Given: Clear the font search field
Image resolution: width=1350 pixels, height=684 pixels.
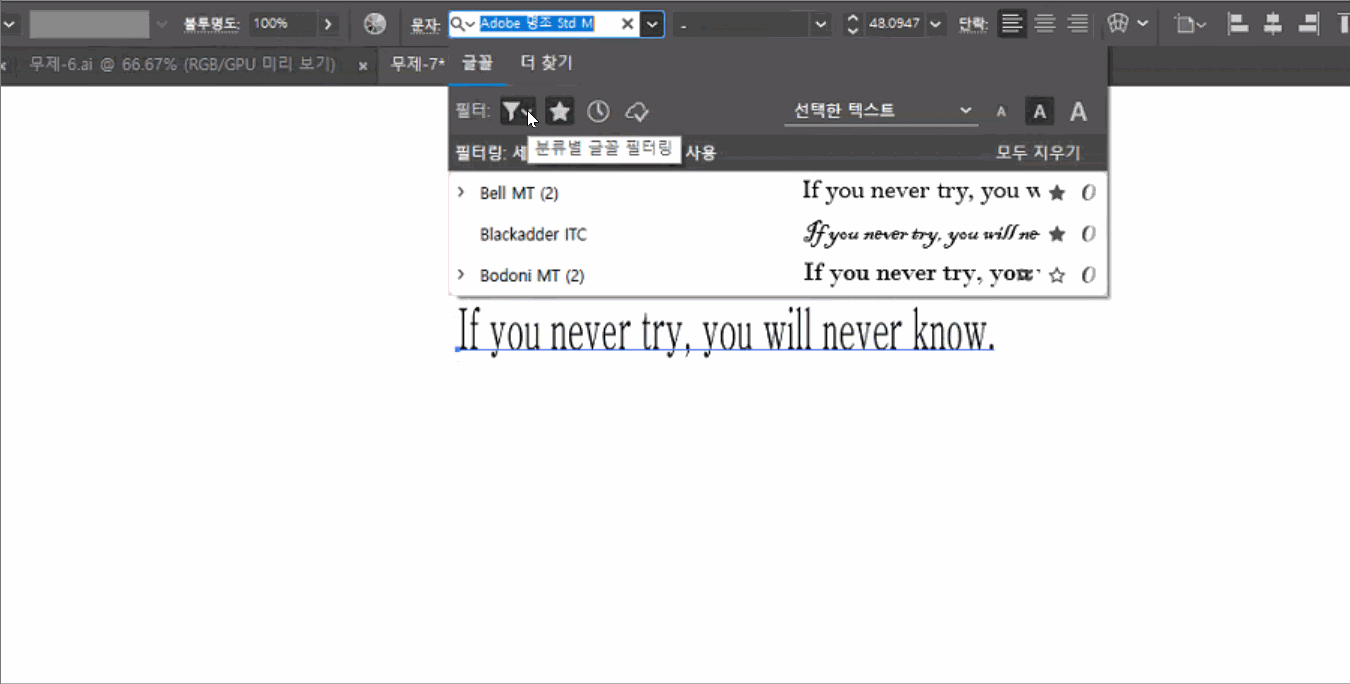Looking at the screenshot, I should [628, 24].
